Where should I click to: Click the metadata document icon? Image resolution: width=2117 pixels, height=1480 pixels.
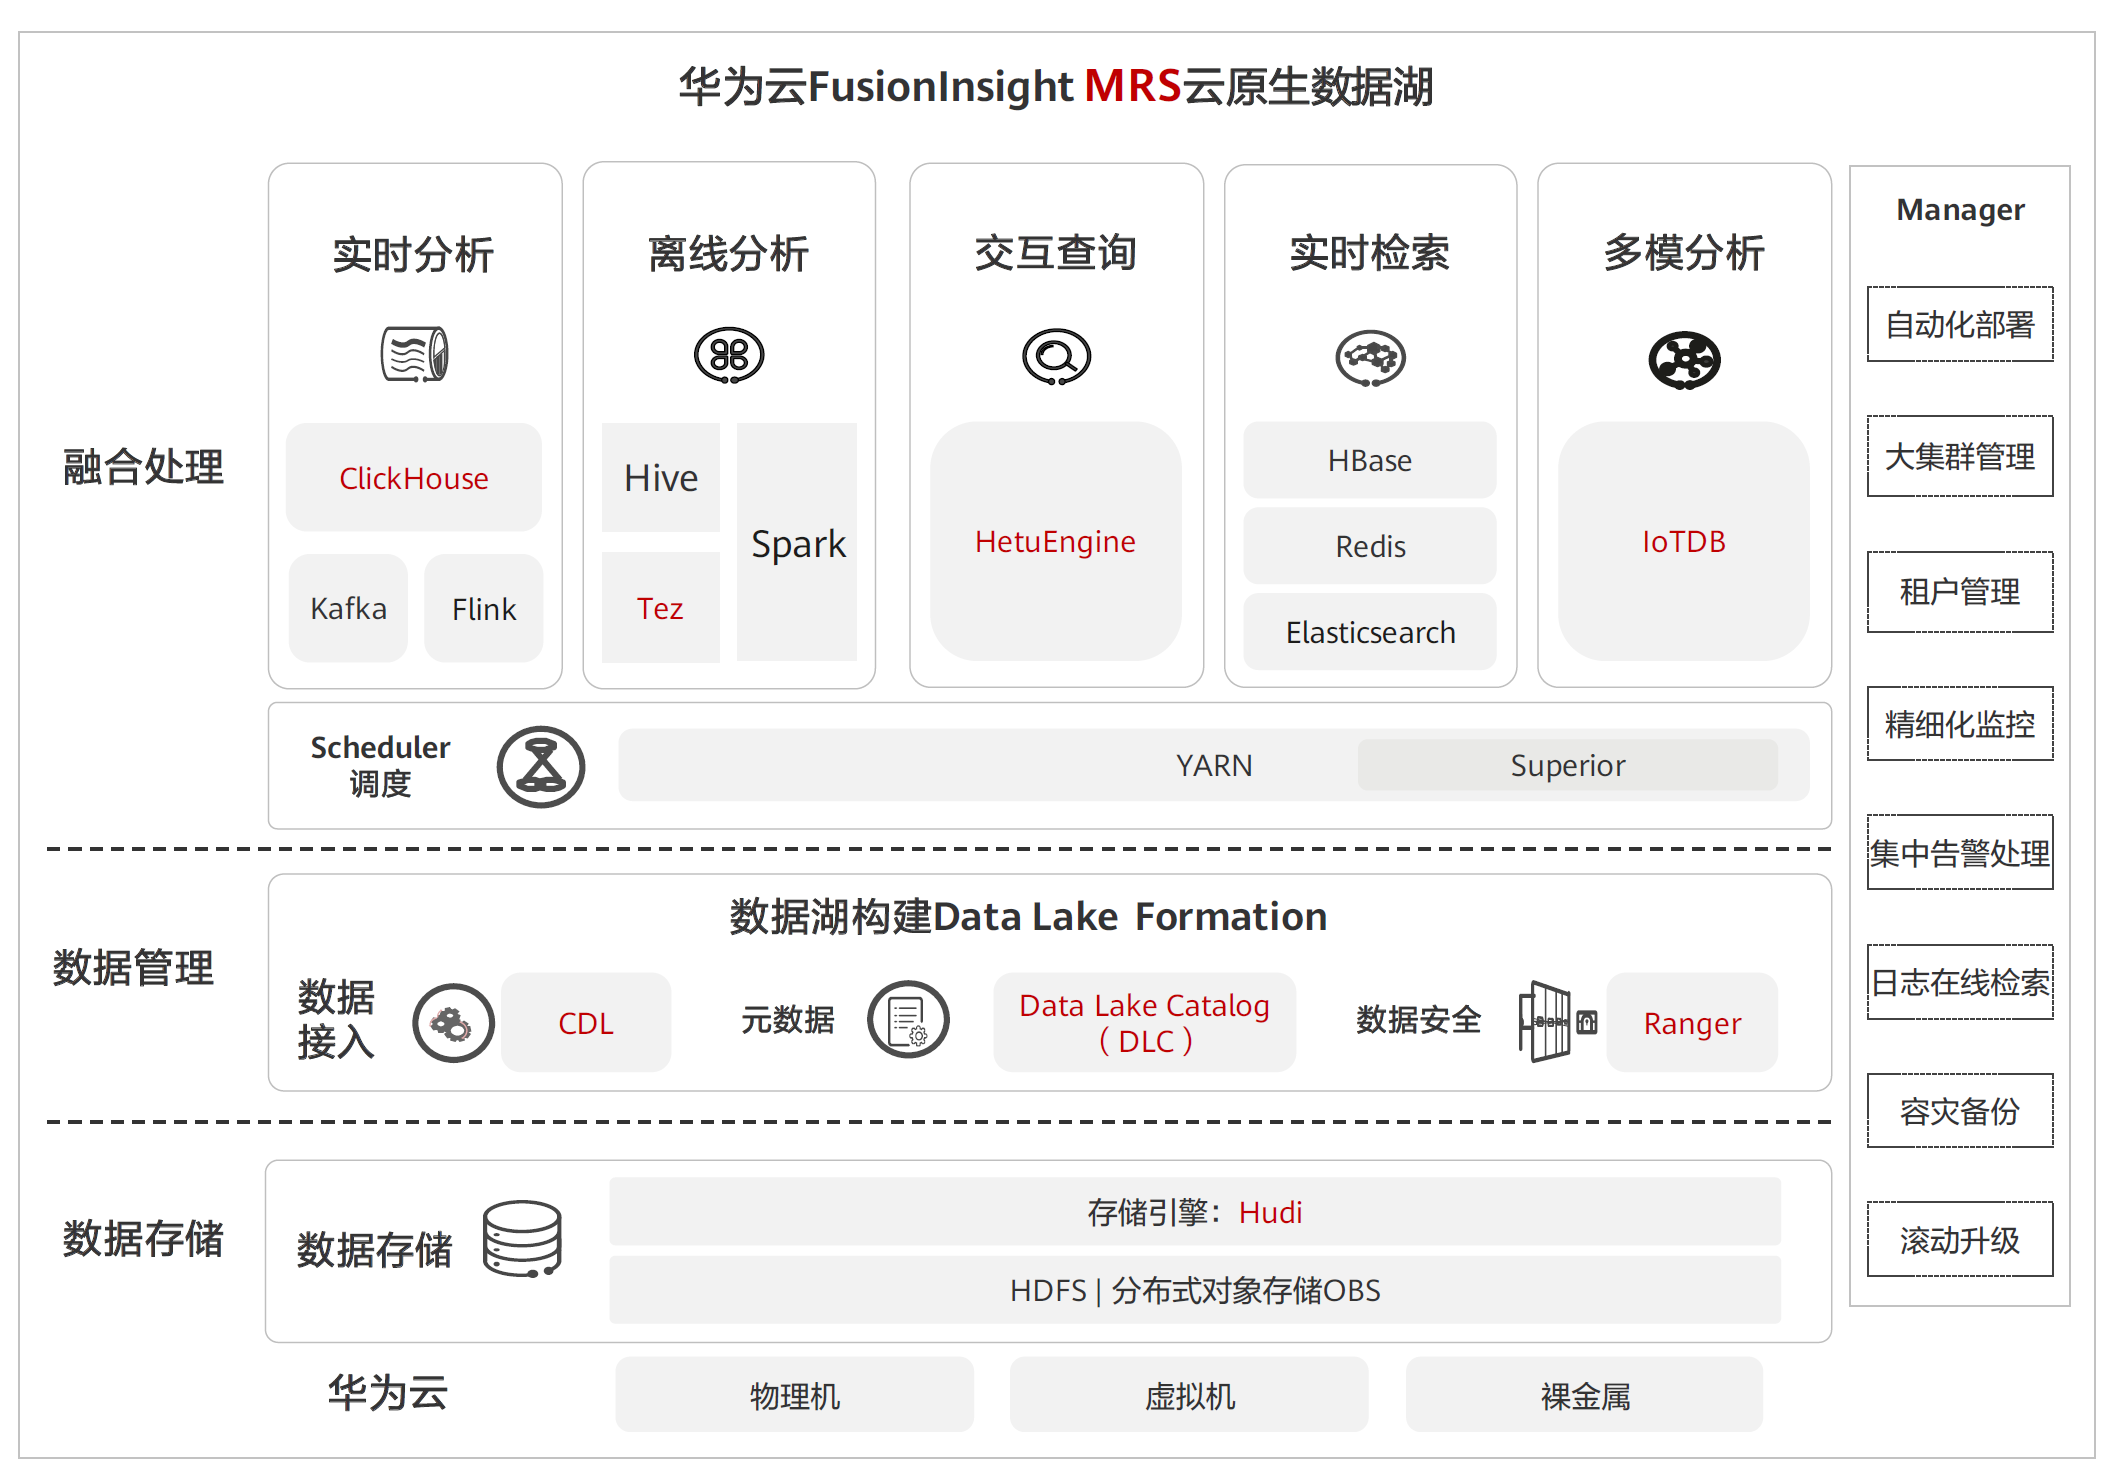coord(908,1020)
